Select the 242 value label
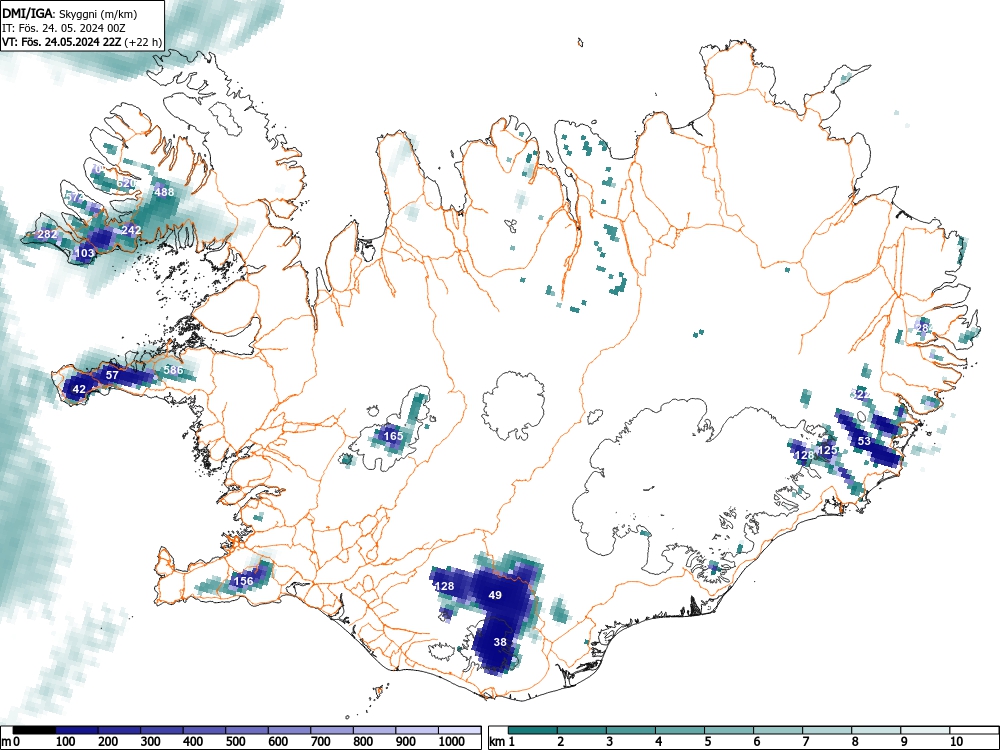Screen dimensions: 1000x750 pos(131,230)
